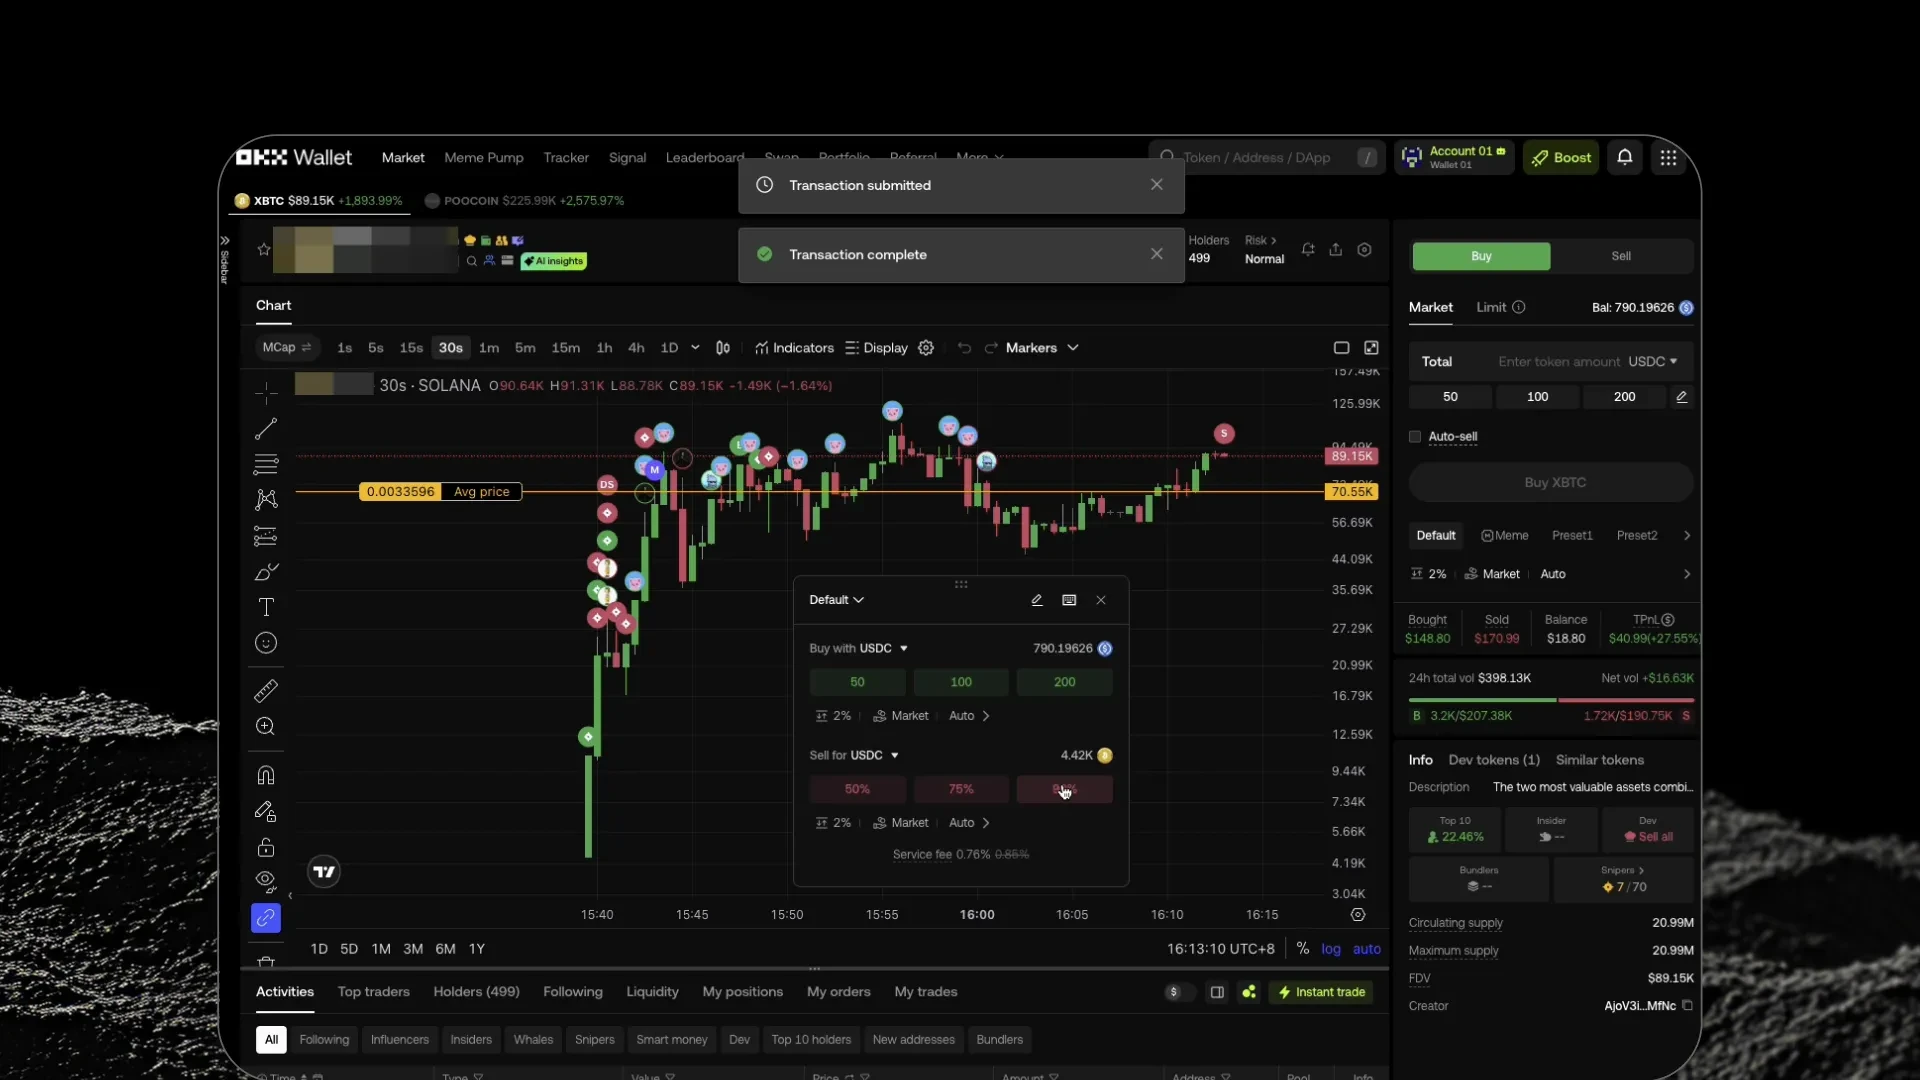The height and width of the screenshot is (1080, 1920).
Task: Click the chart fullscreen icon
Action: (x=1371, y=348)
